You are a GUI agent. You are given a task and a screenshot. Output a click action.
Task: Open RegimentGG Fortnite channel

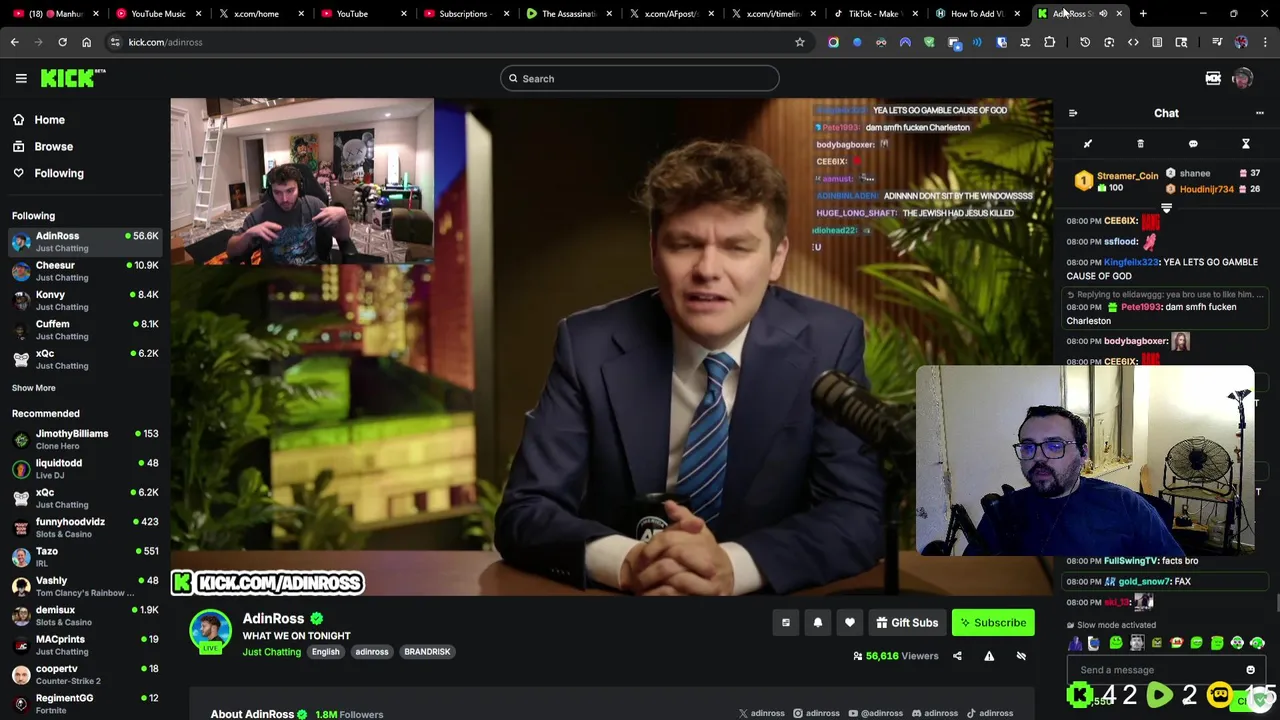[x=85, y=703]
